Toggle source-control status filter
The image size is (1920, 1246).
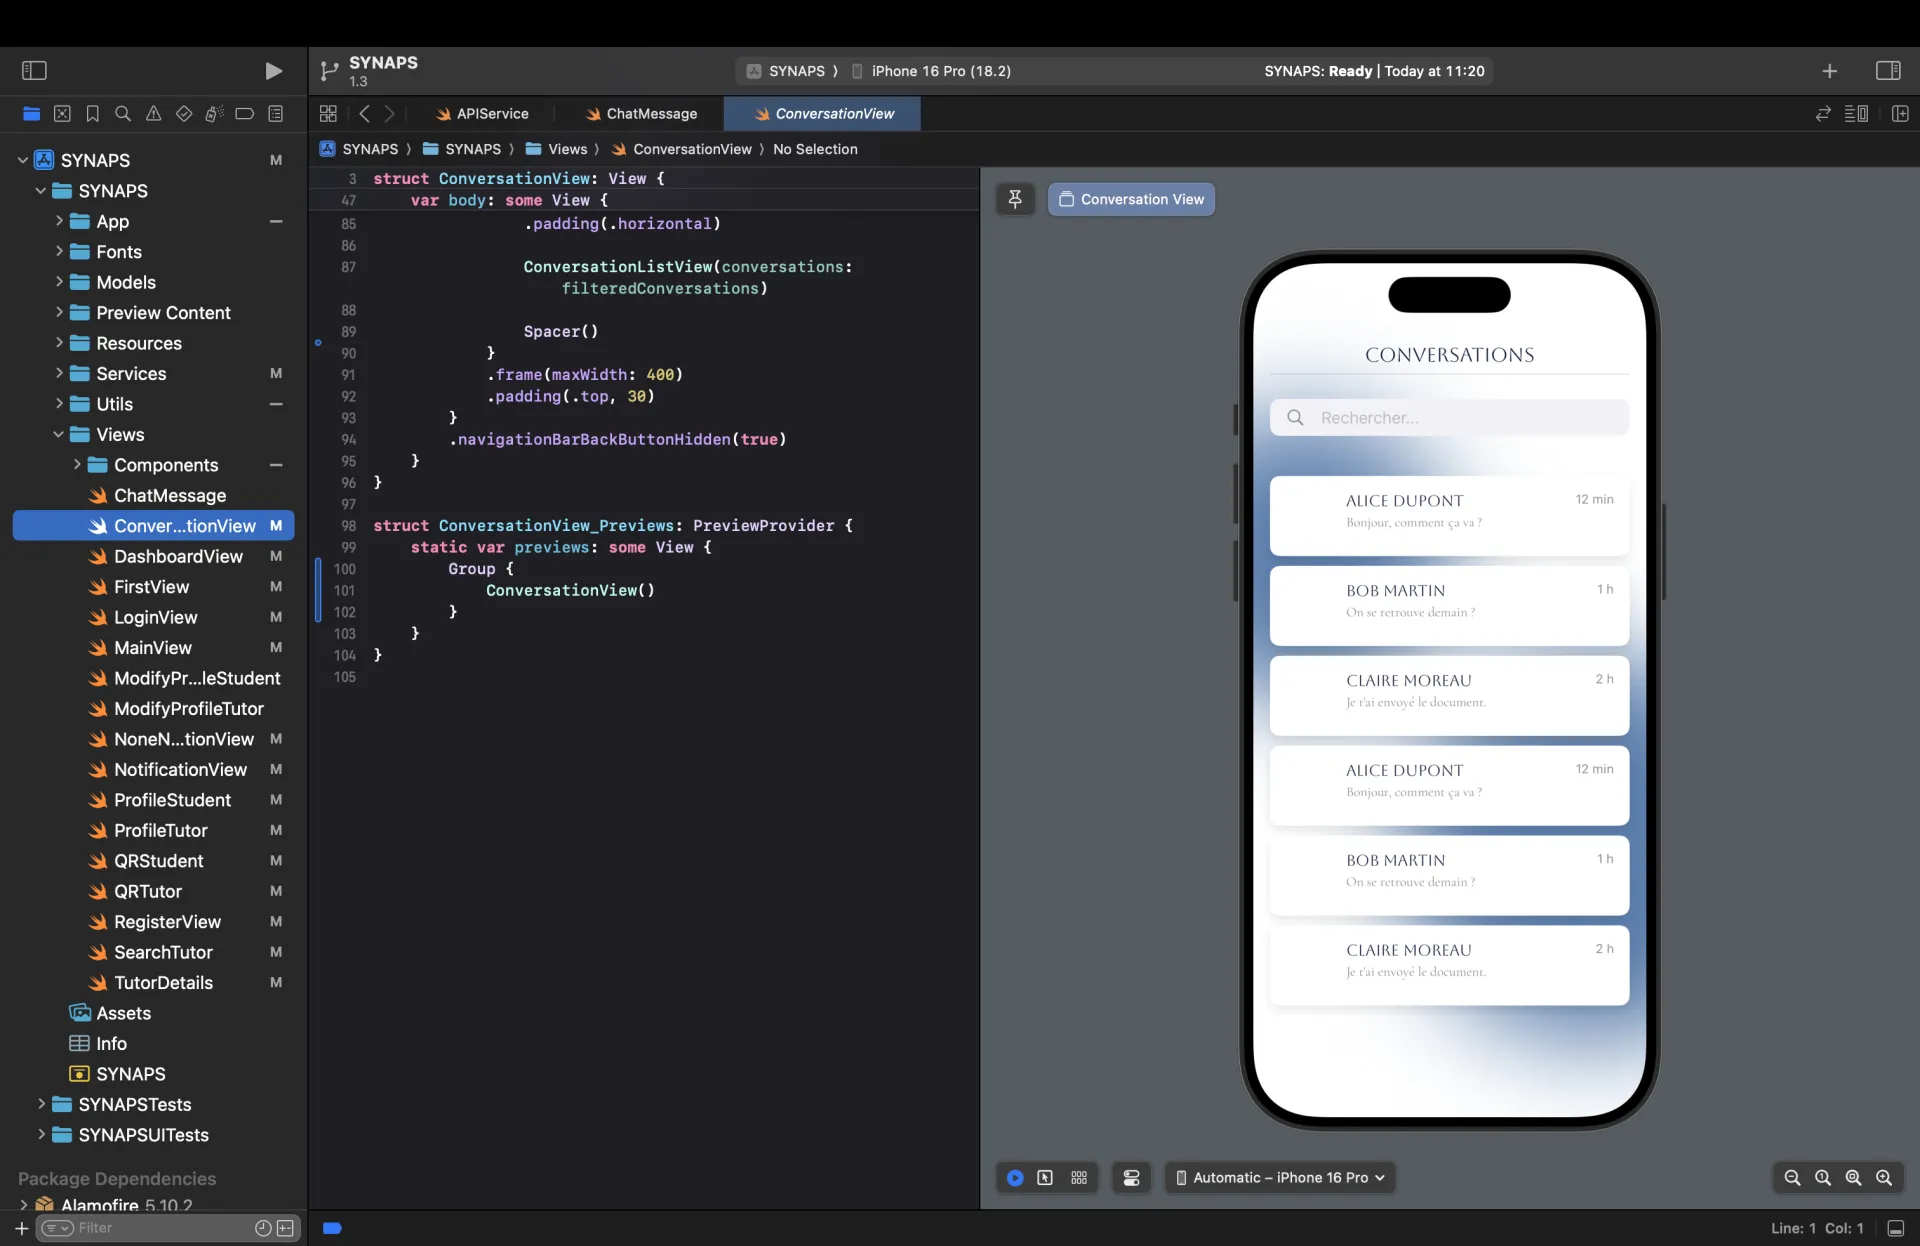pyautogui.click(x=285, y=1228)
